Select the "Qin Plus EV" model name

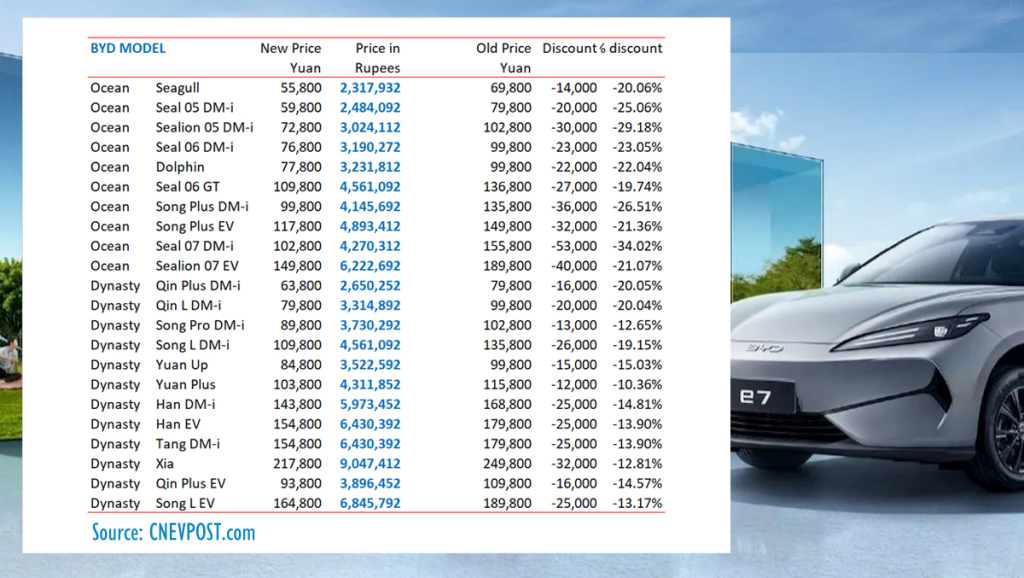point(191,484)
